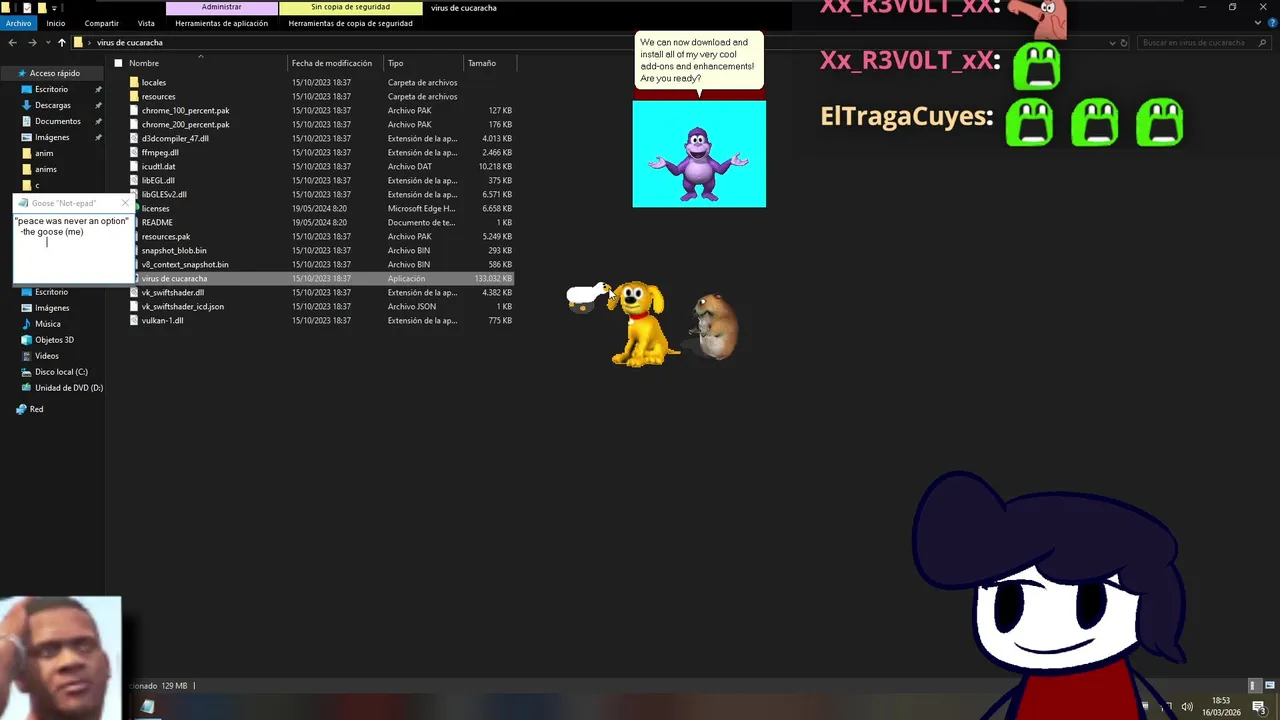Open the Compartir ribbon tab

(x=101, y=23)
